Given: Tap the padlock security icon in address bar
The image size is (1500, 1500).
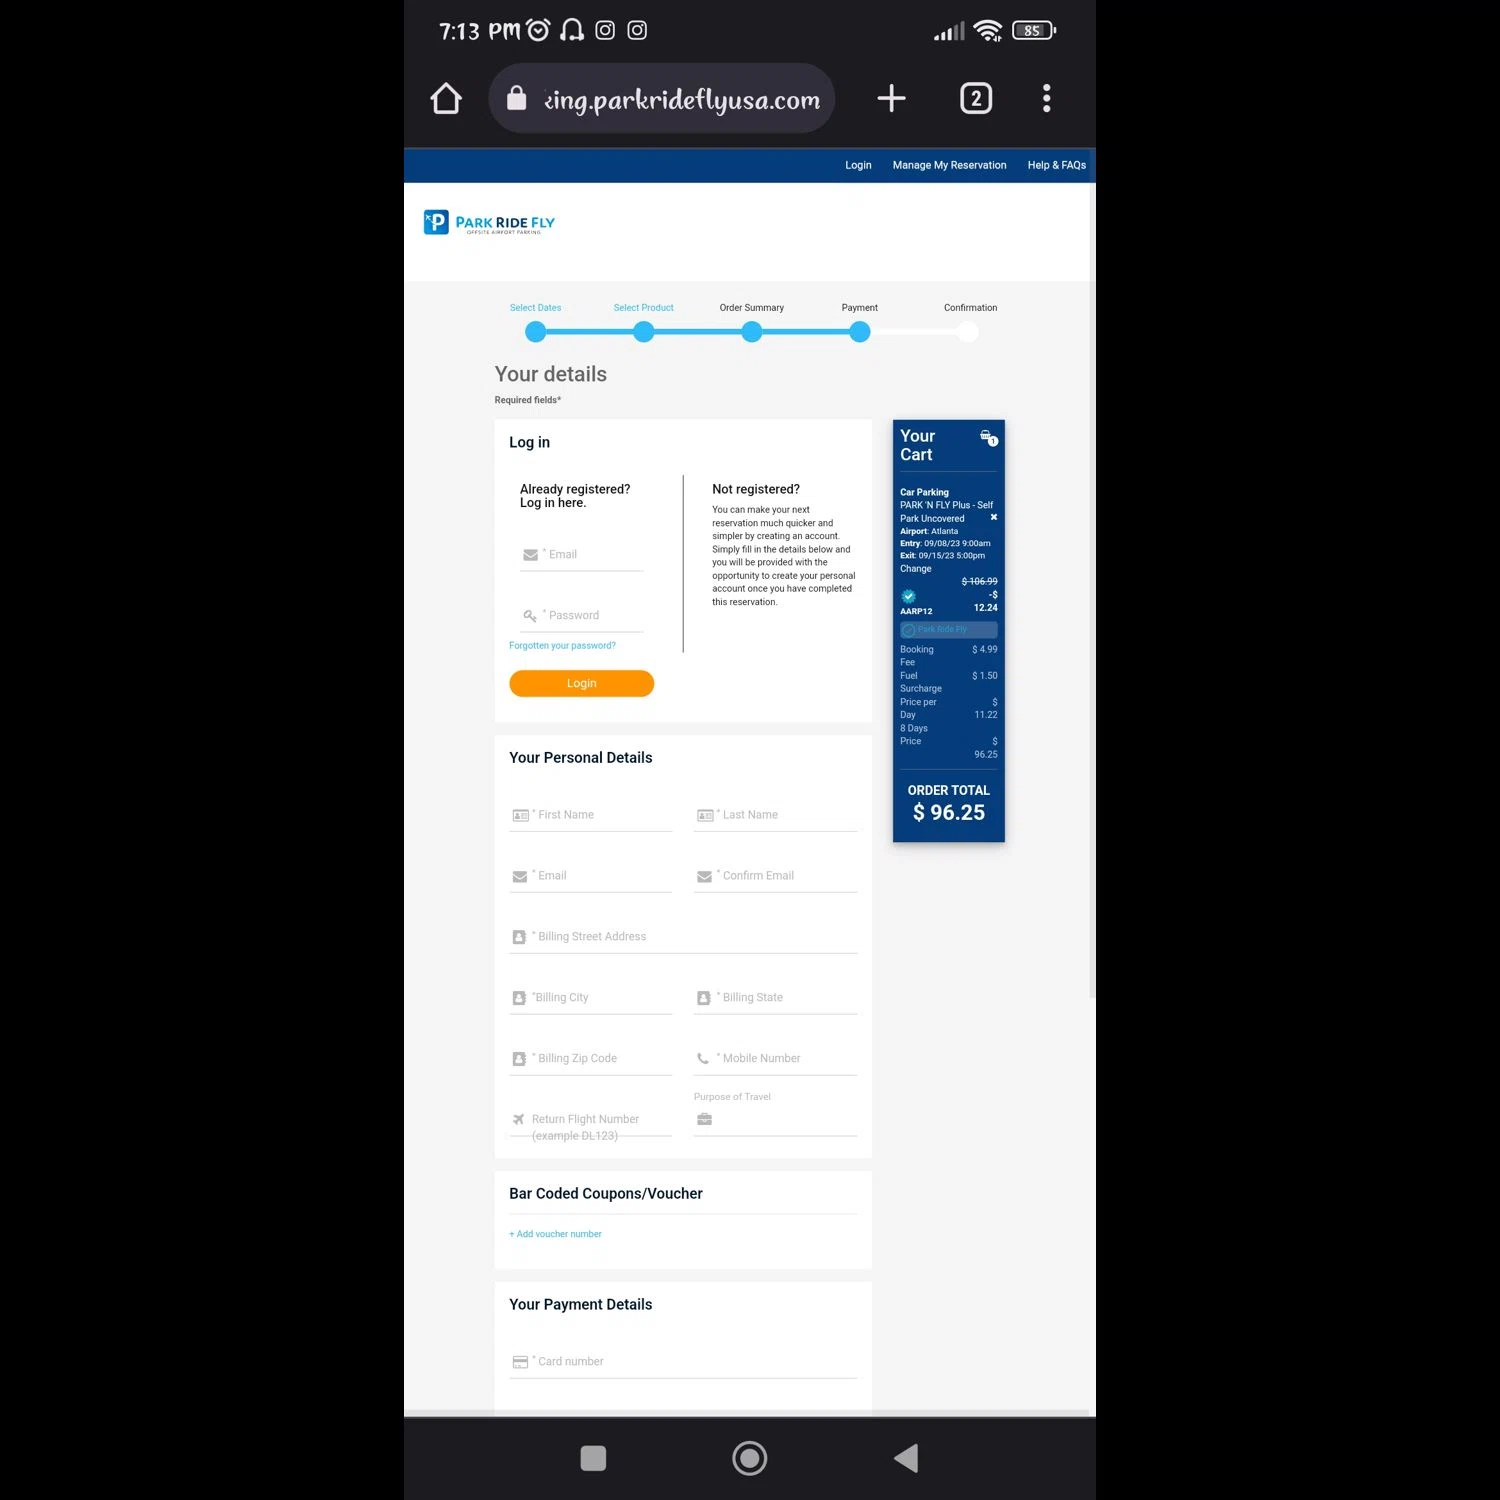Looking at the screenshot, I should click(516, 98).
